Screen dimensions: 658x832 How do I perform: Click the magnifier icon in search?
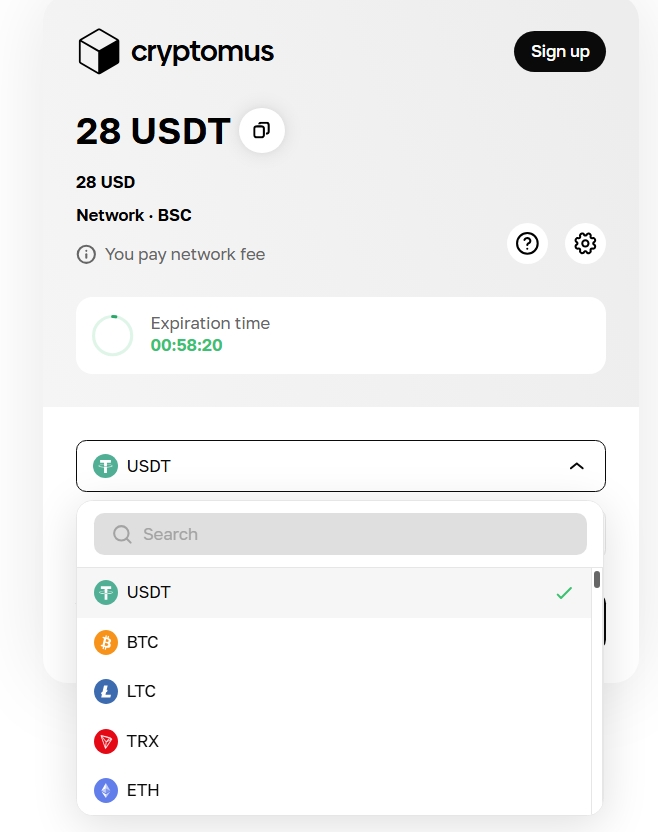point(122,534)
